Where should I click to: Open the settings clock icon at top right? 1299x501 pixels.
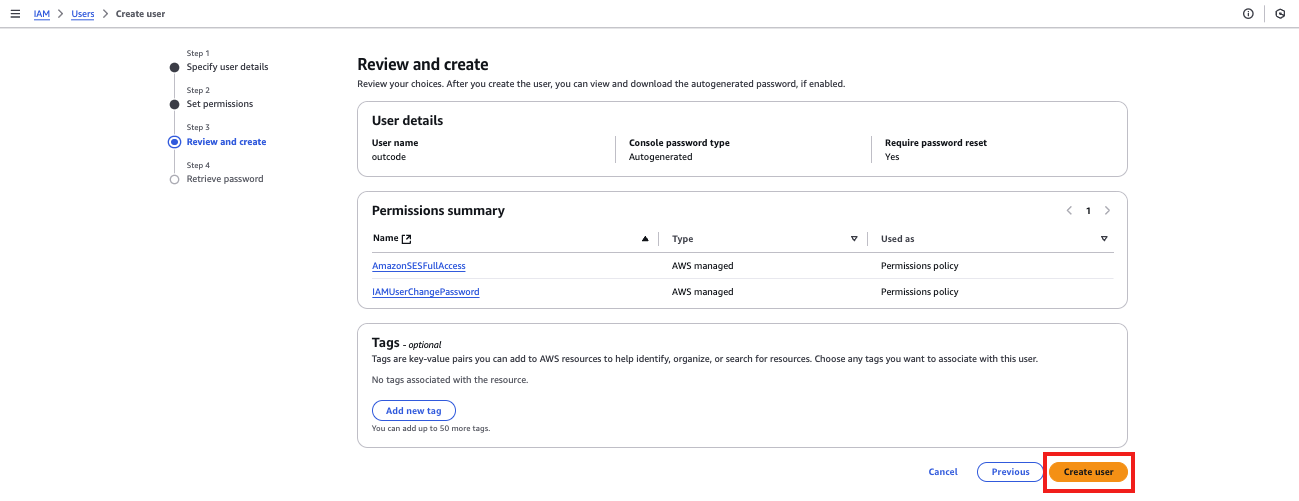pos(1280,14)
